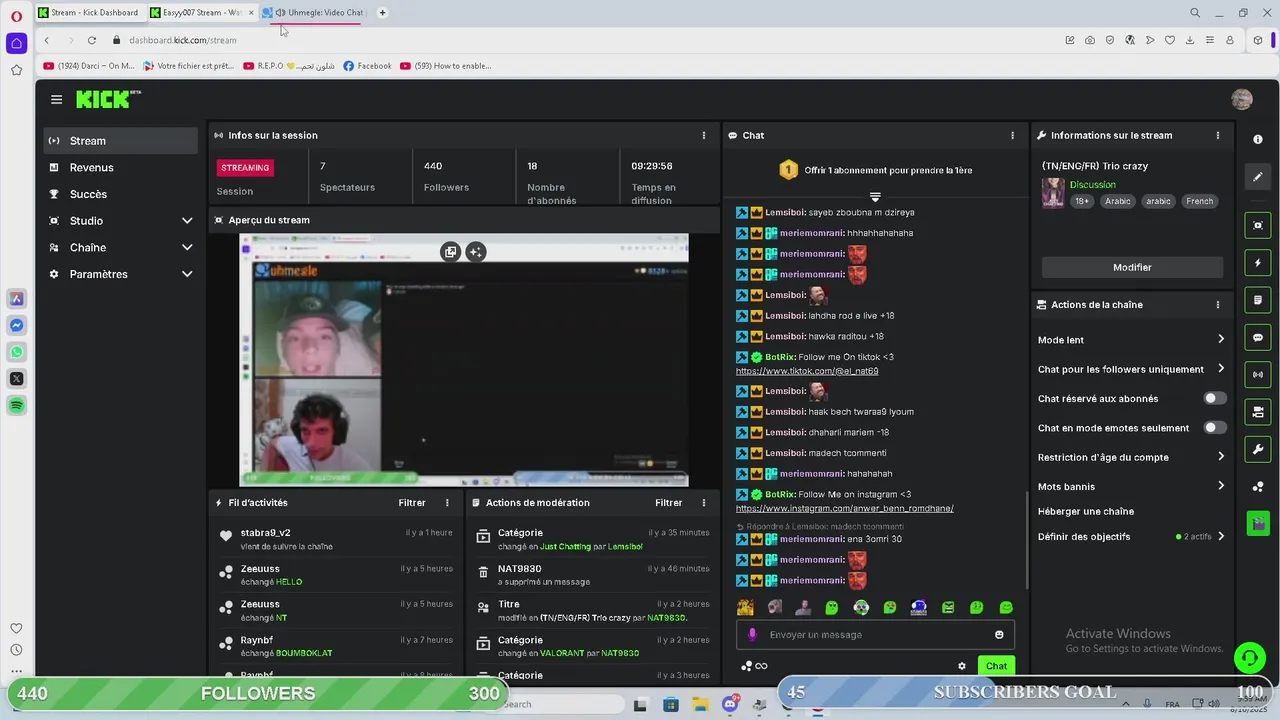
Task: Click the Modifier button
Action: coord(1132,267)
